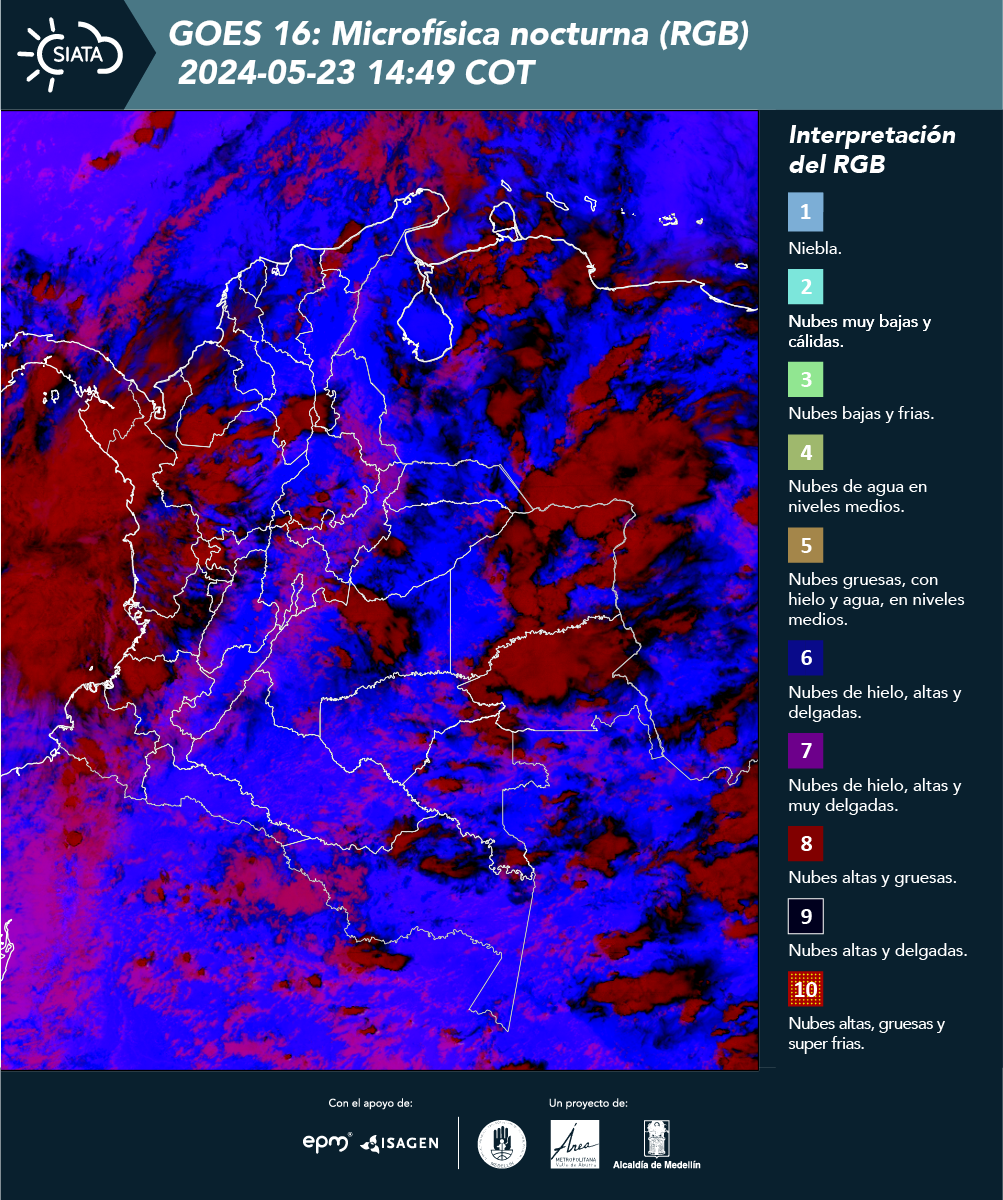Click the EPM logo
Image resolution: width=1003 pixels, height=1200 pixels.
coord(327,1141)
